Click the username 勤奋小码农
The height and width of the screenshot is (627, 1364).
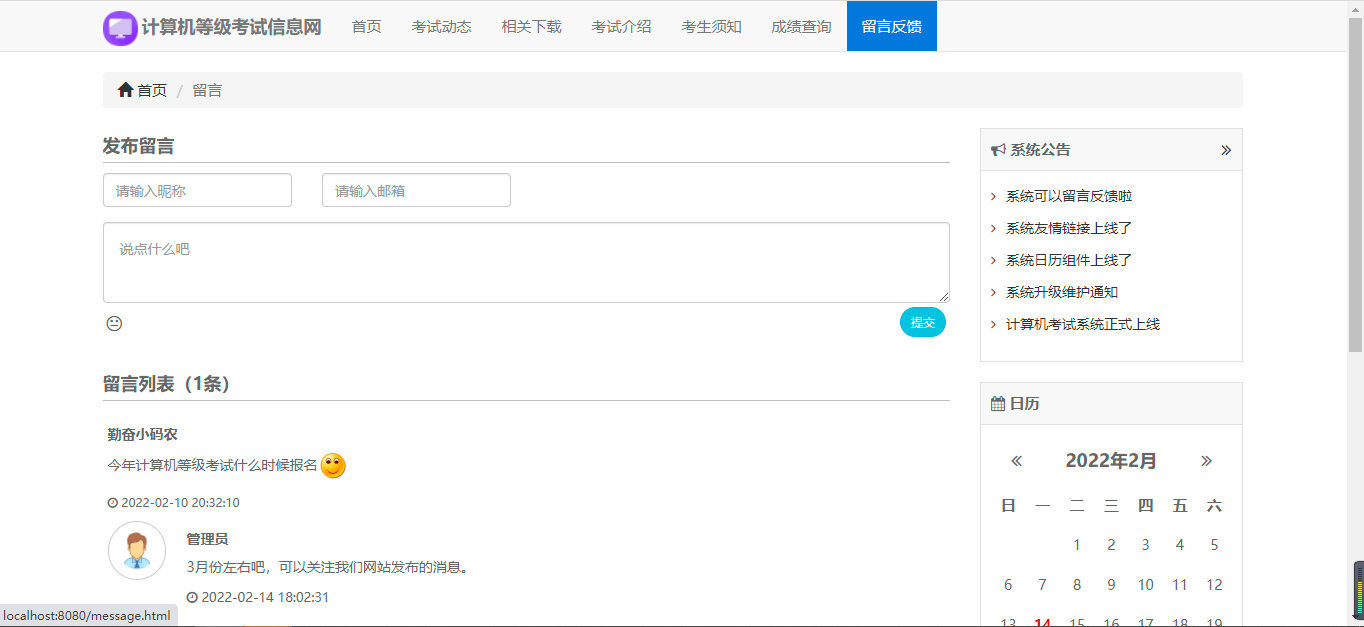142,435
